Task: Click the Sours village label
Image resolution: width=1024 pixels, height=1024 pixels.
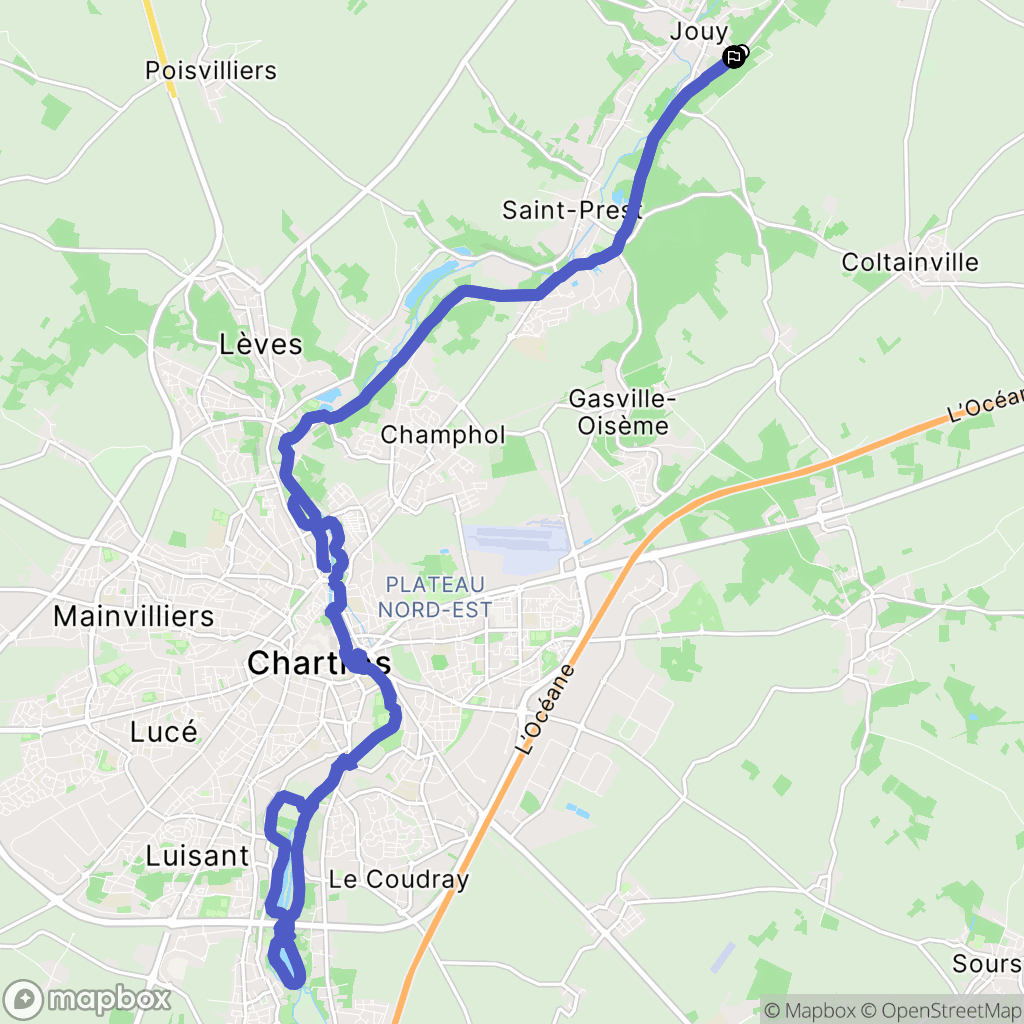Action: click(986, 963)
